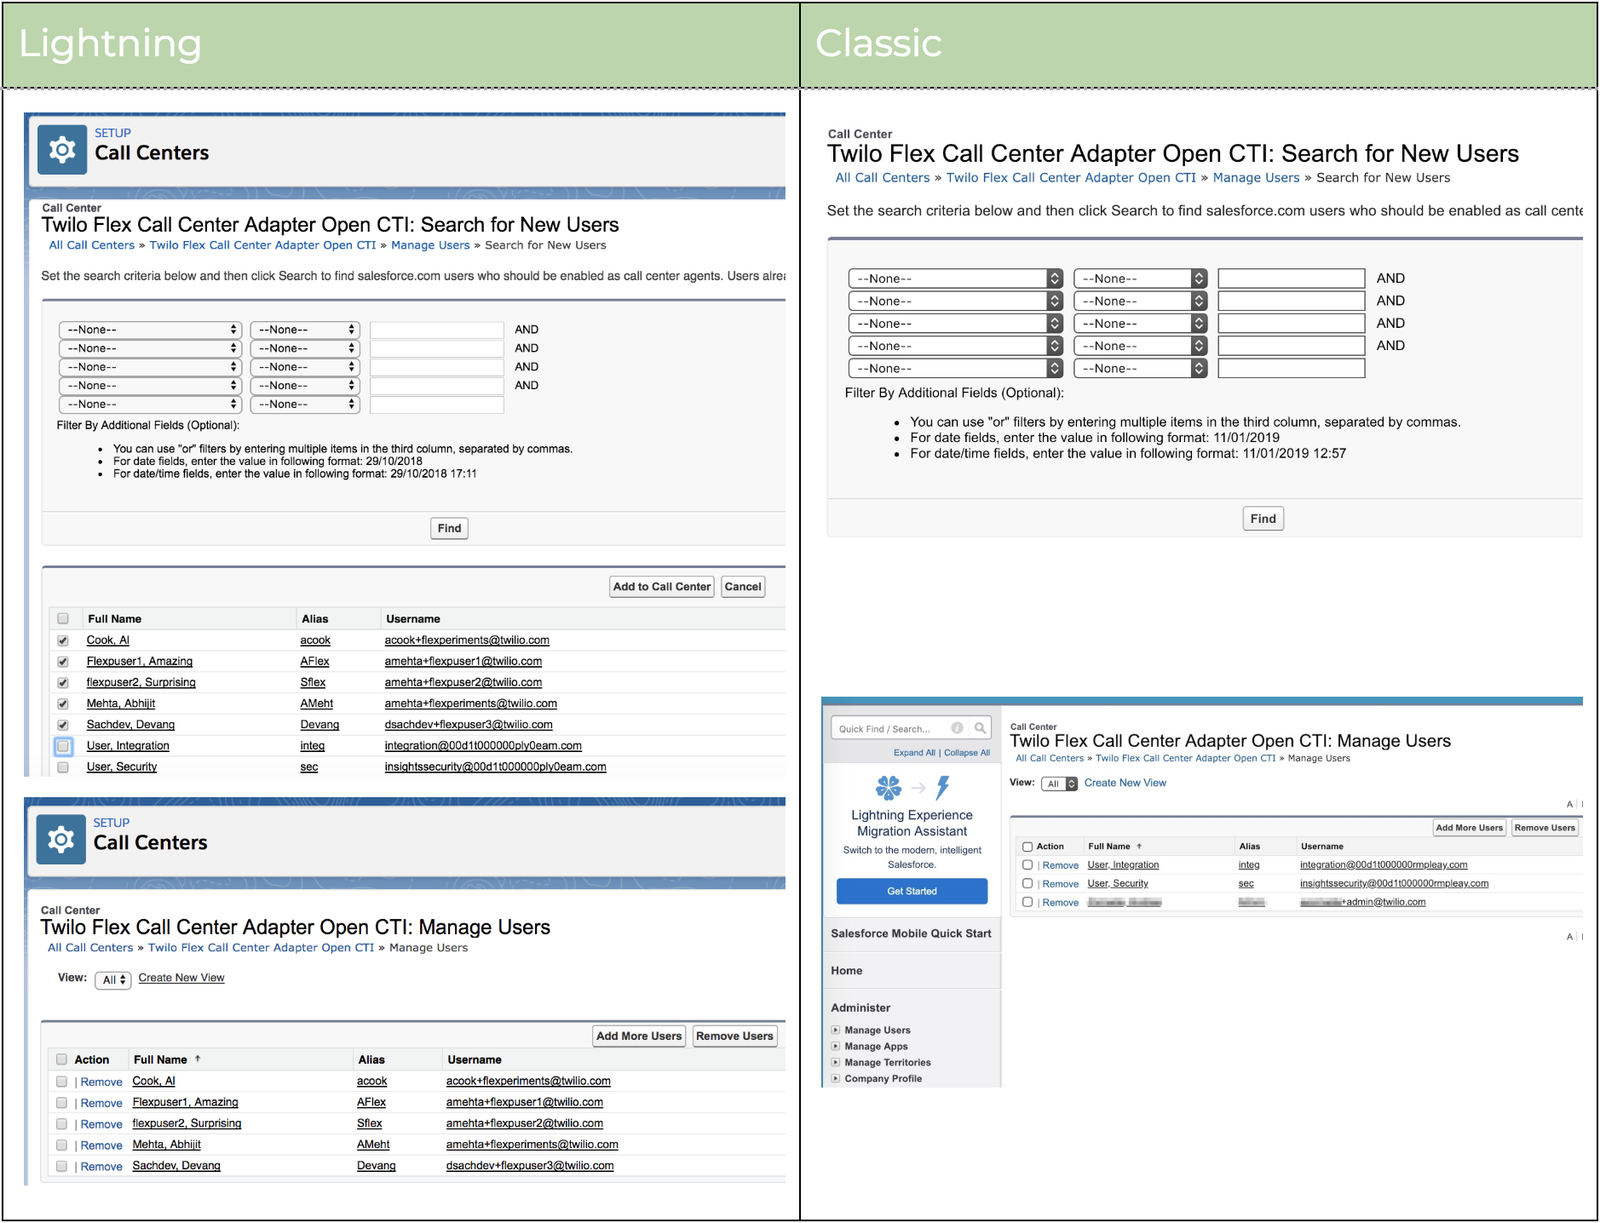This screenshot has width=1600, height=1223.
Task: Click the magnifier icon in Quick Find search
Action: click(x=981, y=728)
